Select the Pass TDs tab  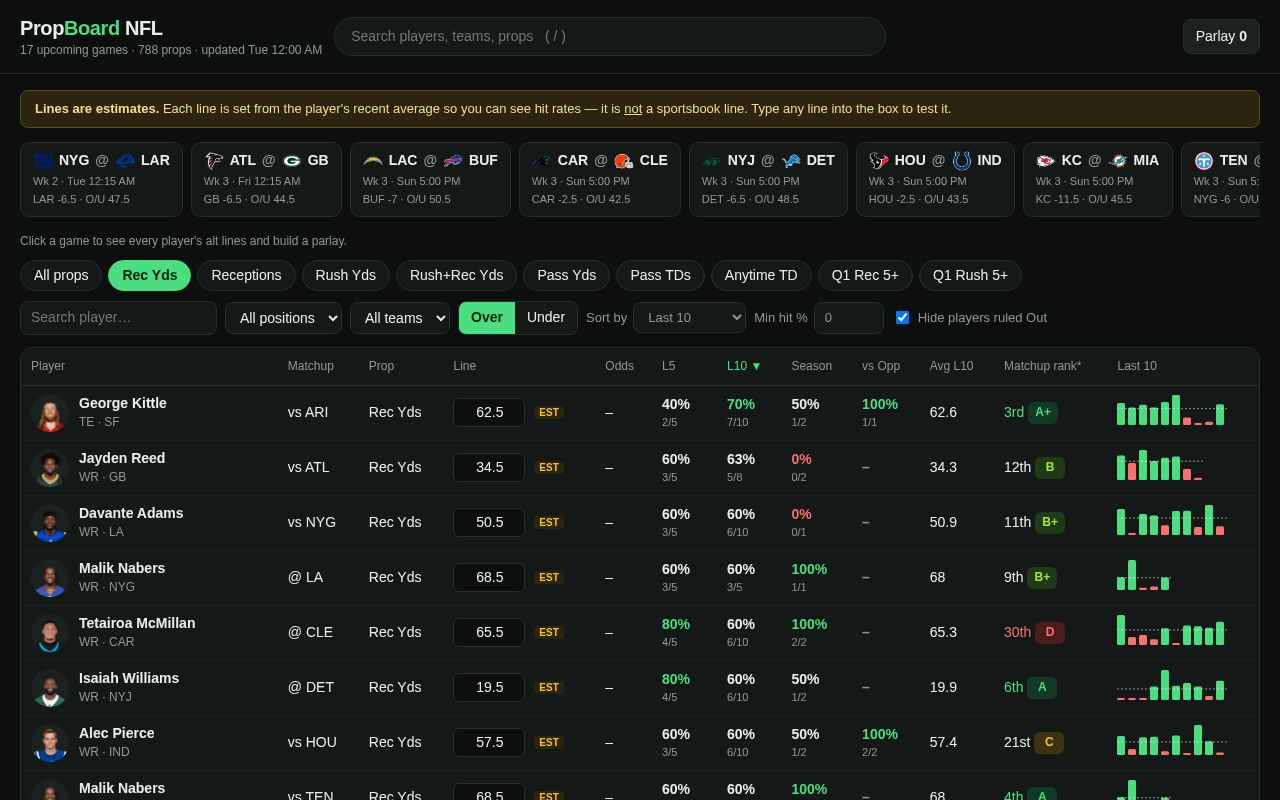click(660, 275)
